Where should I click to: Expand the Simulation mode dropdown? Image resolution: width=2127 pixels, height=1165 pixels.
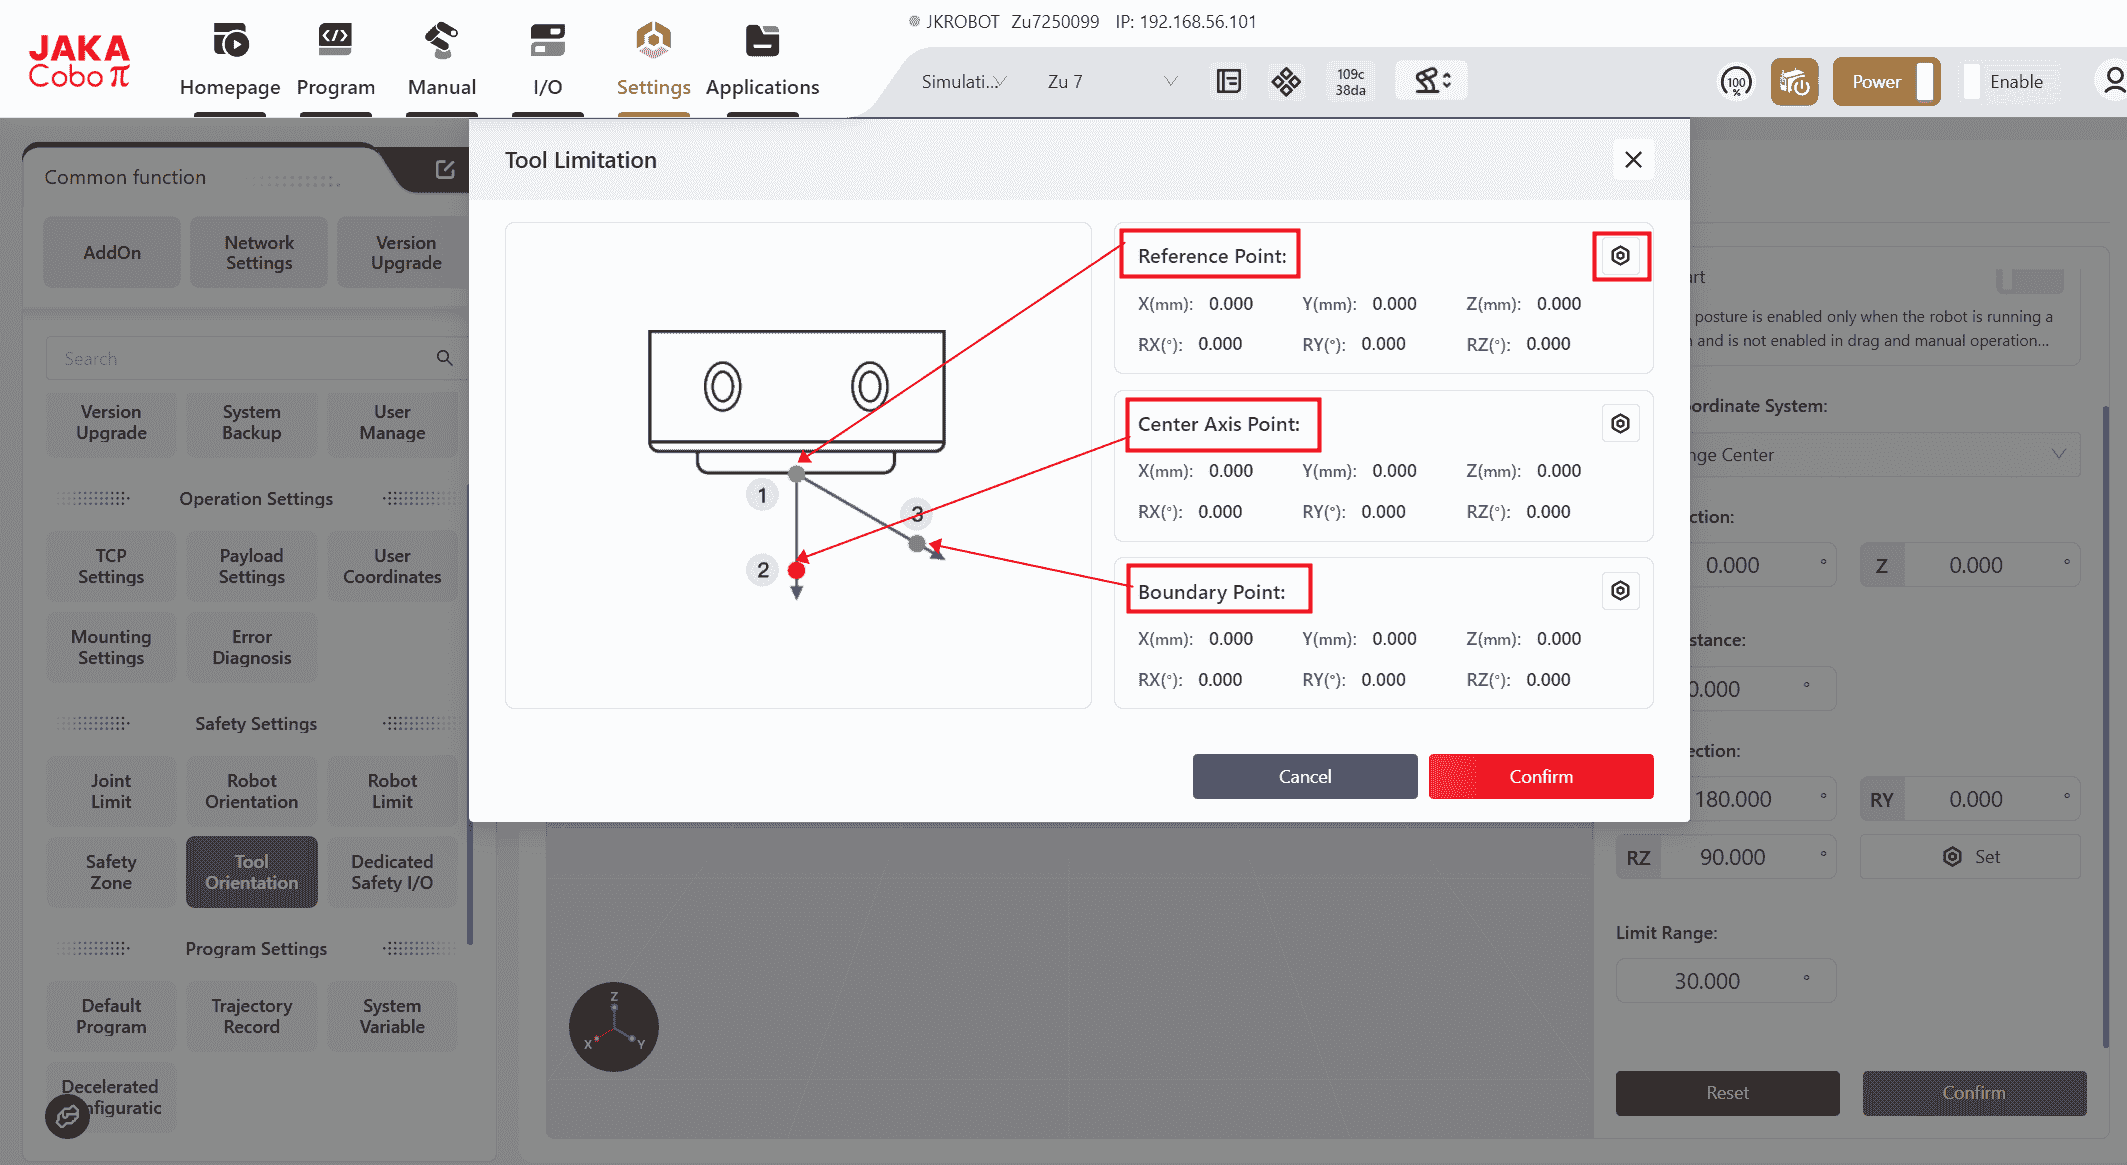(x=963, y=82)
